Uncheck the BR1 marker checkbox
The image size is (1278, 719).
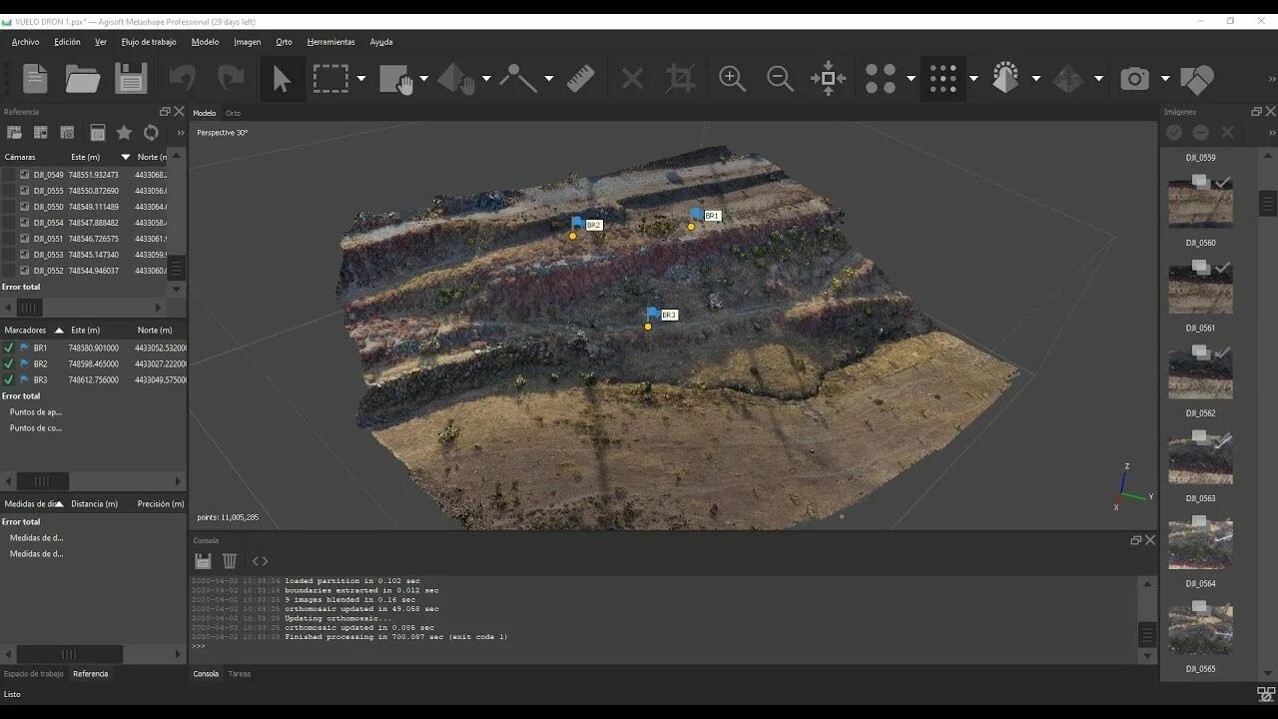9,348
